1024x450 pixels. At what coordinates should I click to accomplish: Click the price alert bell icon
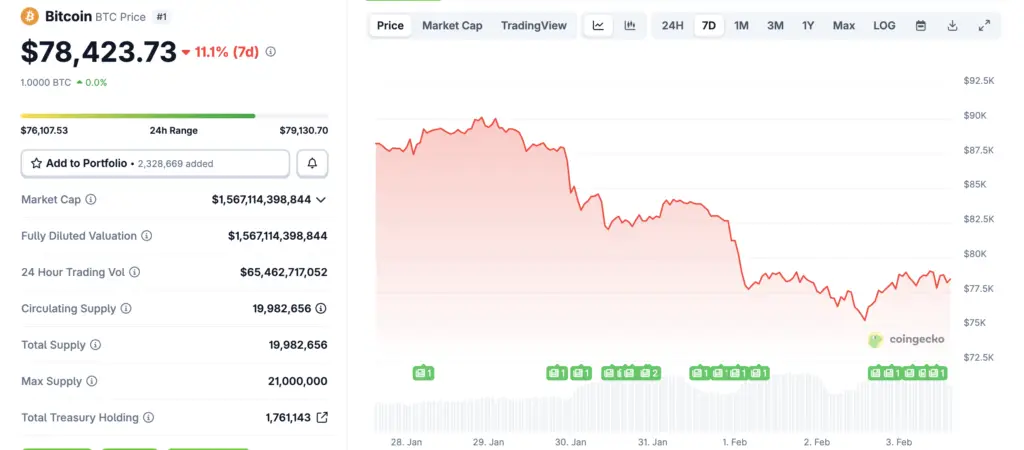click(x=312, y=163)
